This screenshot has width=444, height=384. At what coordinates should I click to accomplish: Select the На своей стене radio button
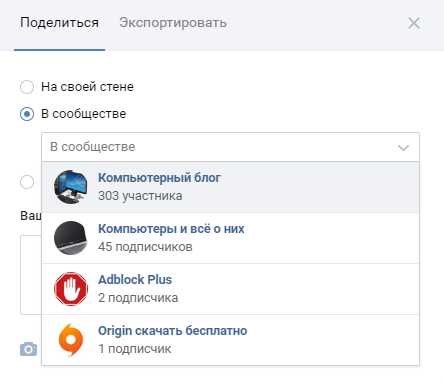pos(27,87)
